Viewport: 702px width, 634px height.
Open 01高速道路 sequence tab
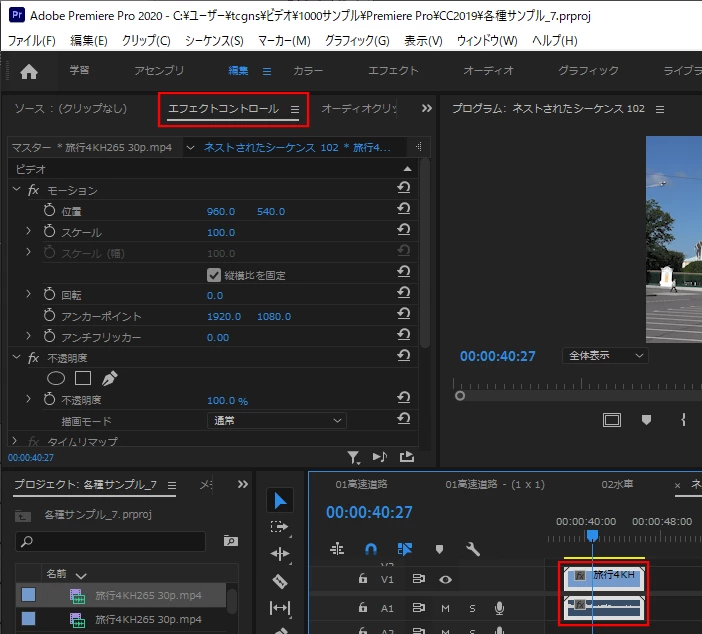click(x=361, y=484)
